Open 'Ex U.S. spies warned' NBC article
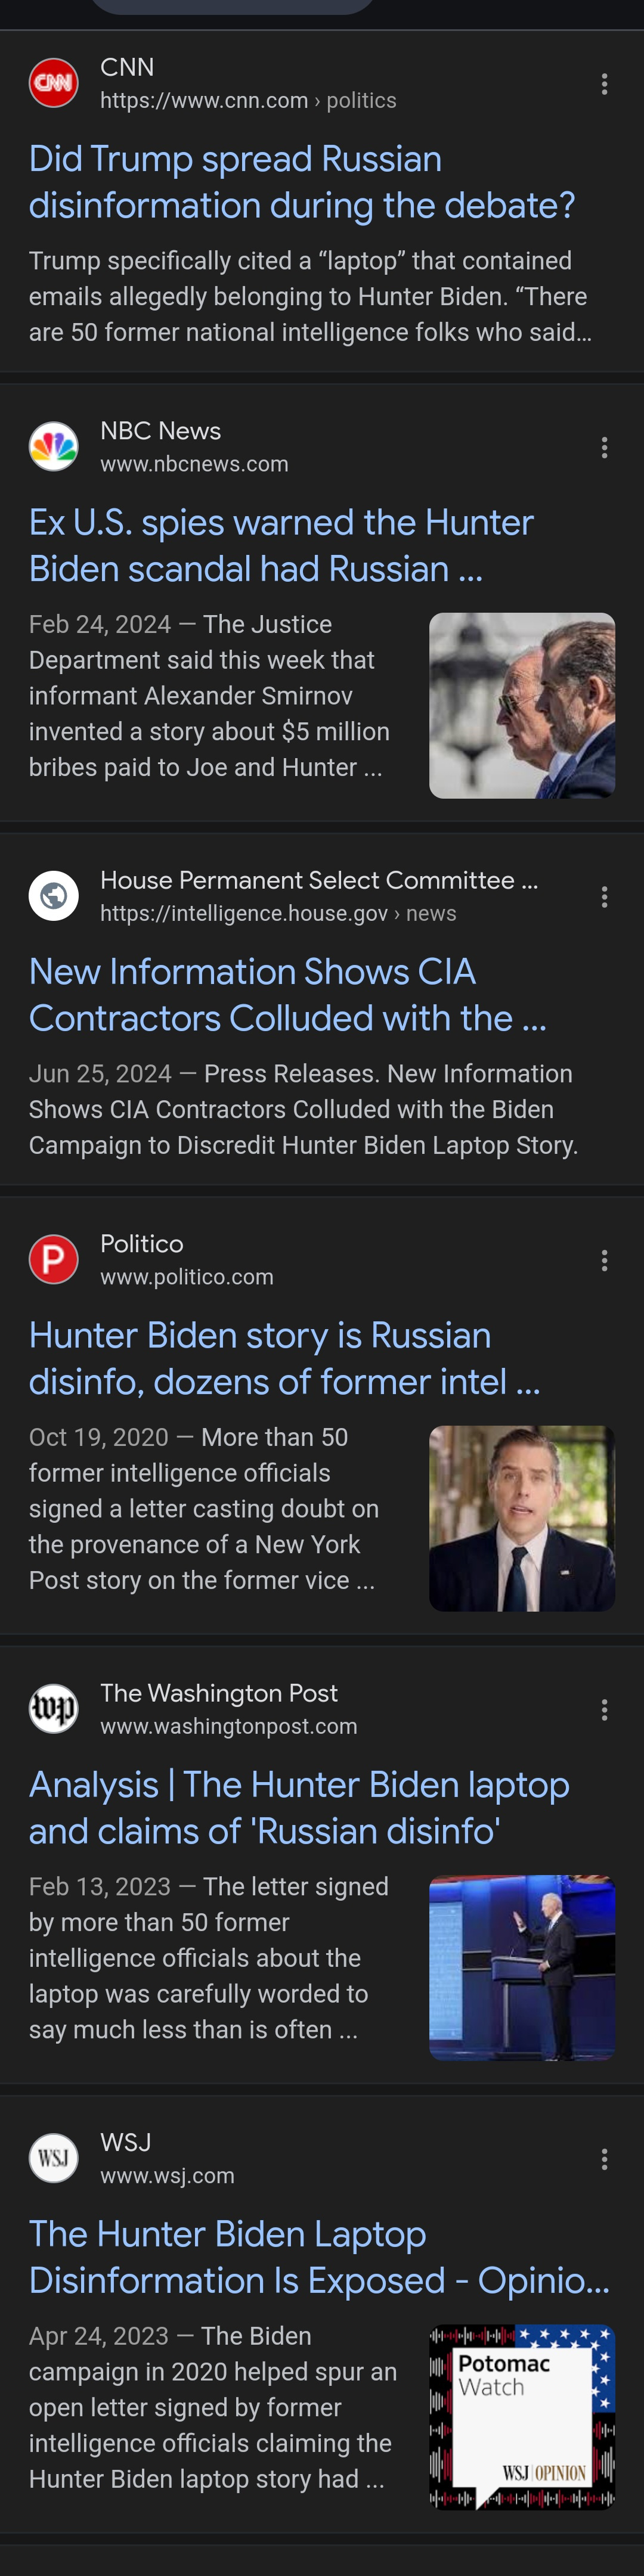The height and width of the screenshot is (2576, 644). tap(280, 545)
